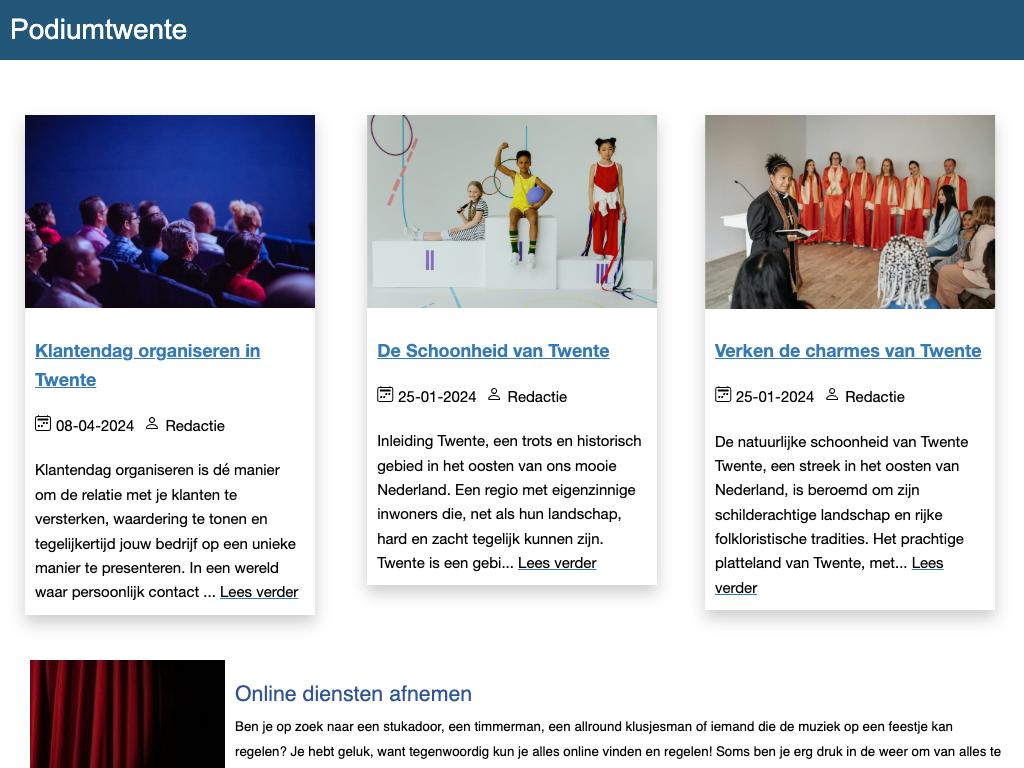The image size is (1024, 768).
Task: Click author icon on De Schoonheid card
Action: click(x=494, y=395)
